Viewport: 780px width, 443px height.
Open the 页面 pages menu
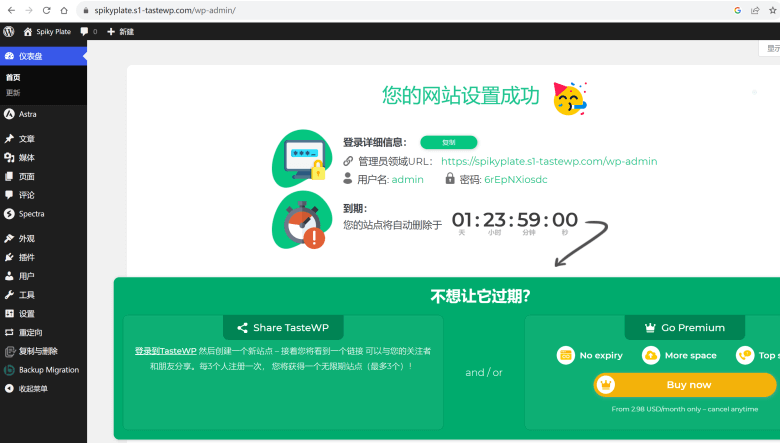[x=43, y=177]
